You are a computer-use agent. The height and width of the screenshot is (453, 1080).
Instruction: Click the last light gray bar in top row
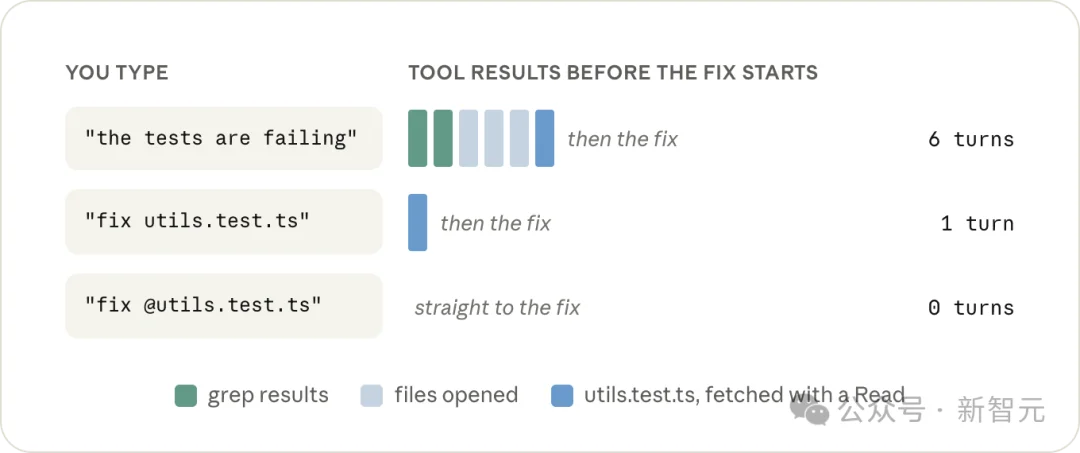(519, 138)
